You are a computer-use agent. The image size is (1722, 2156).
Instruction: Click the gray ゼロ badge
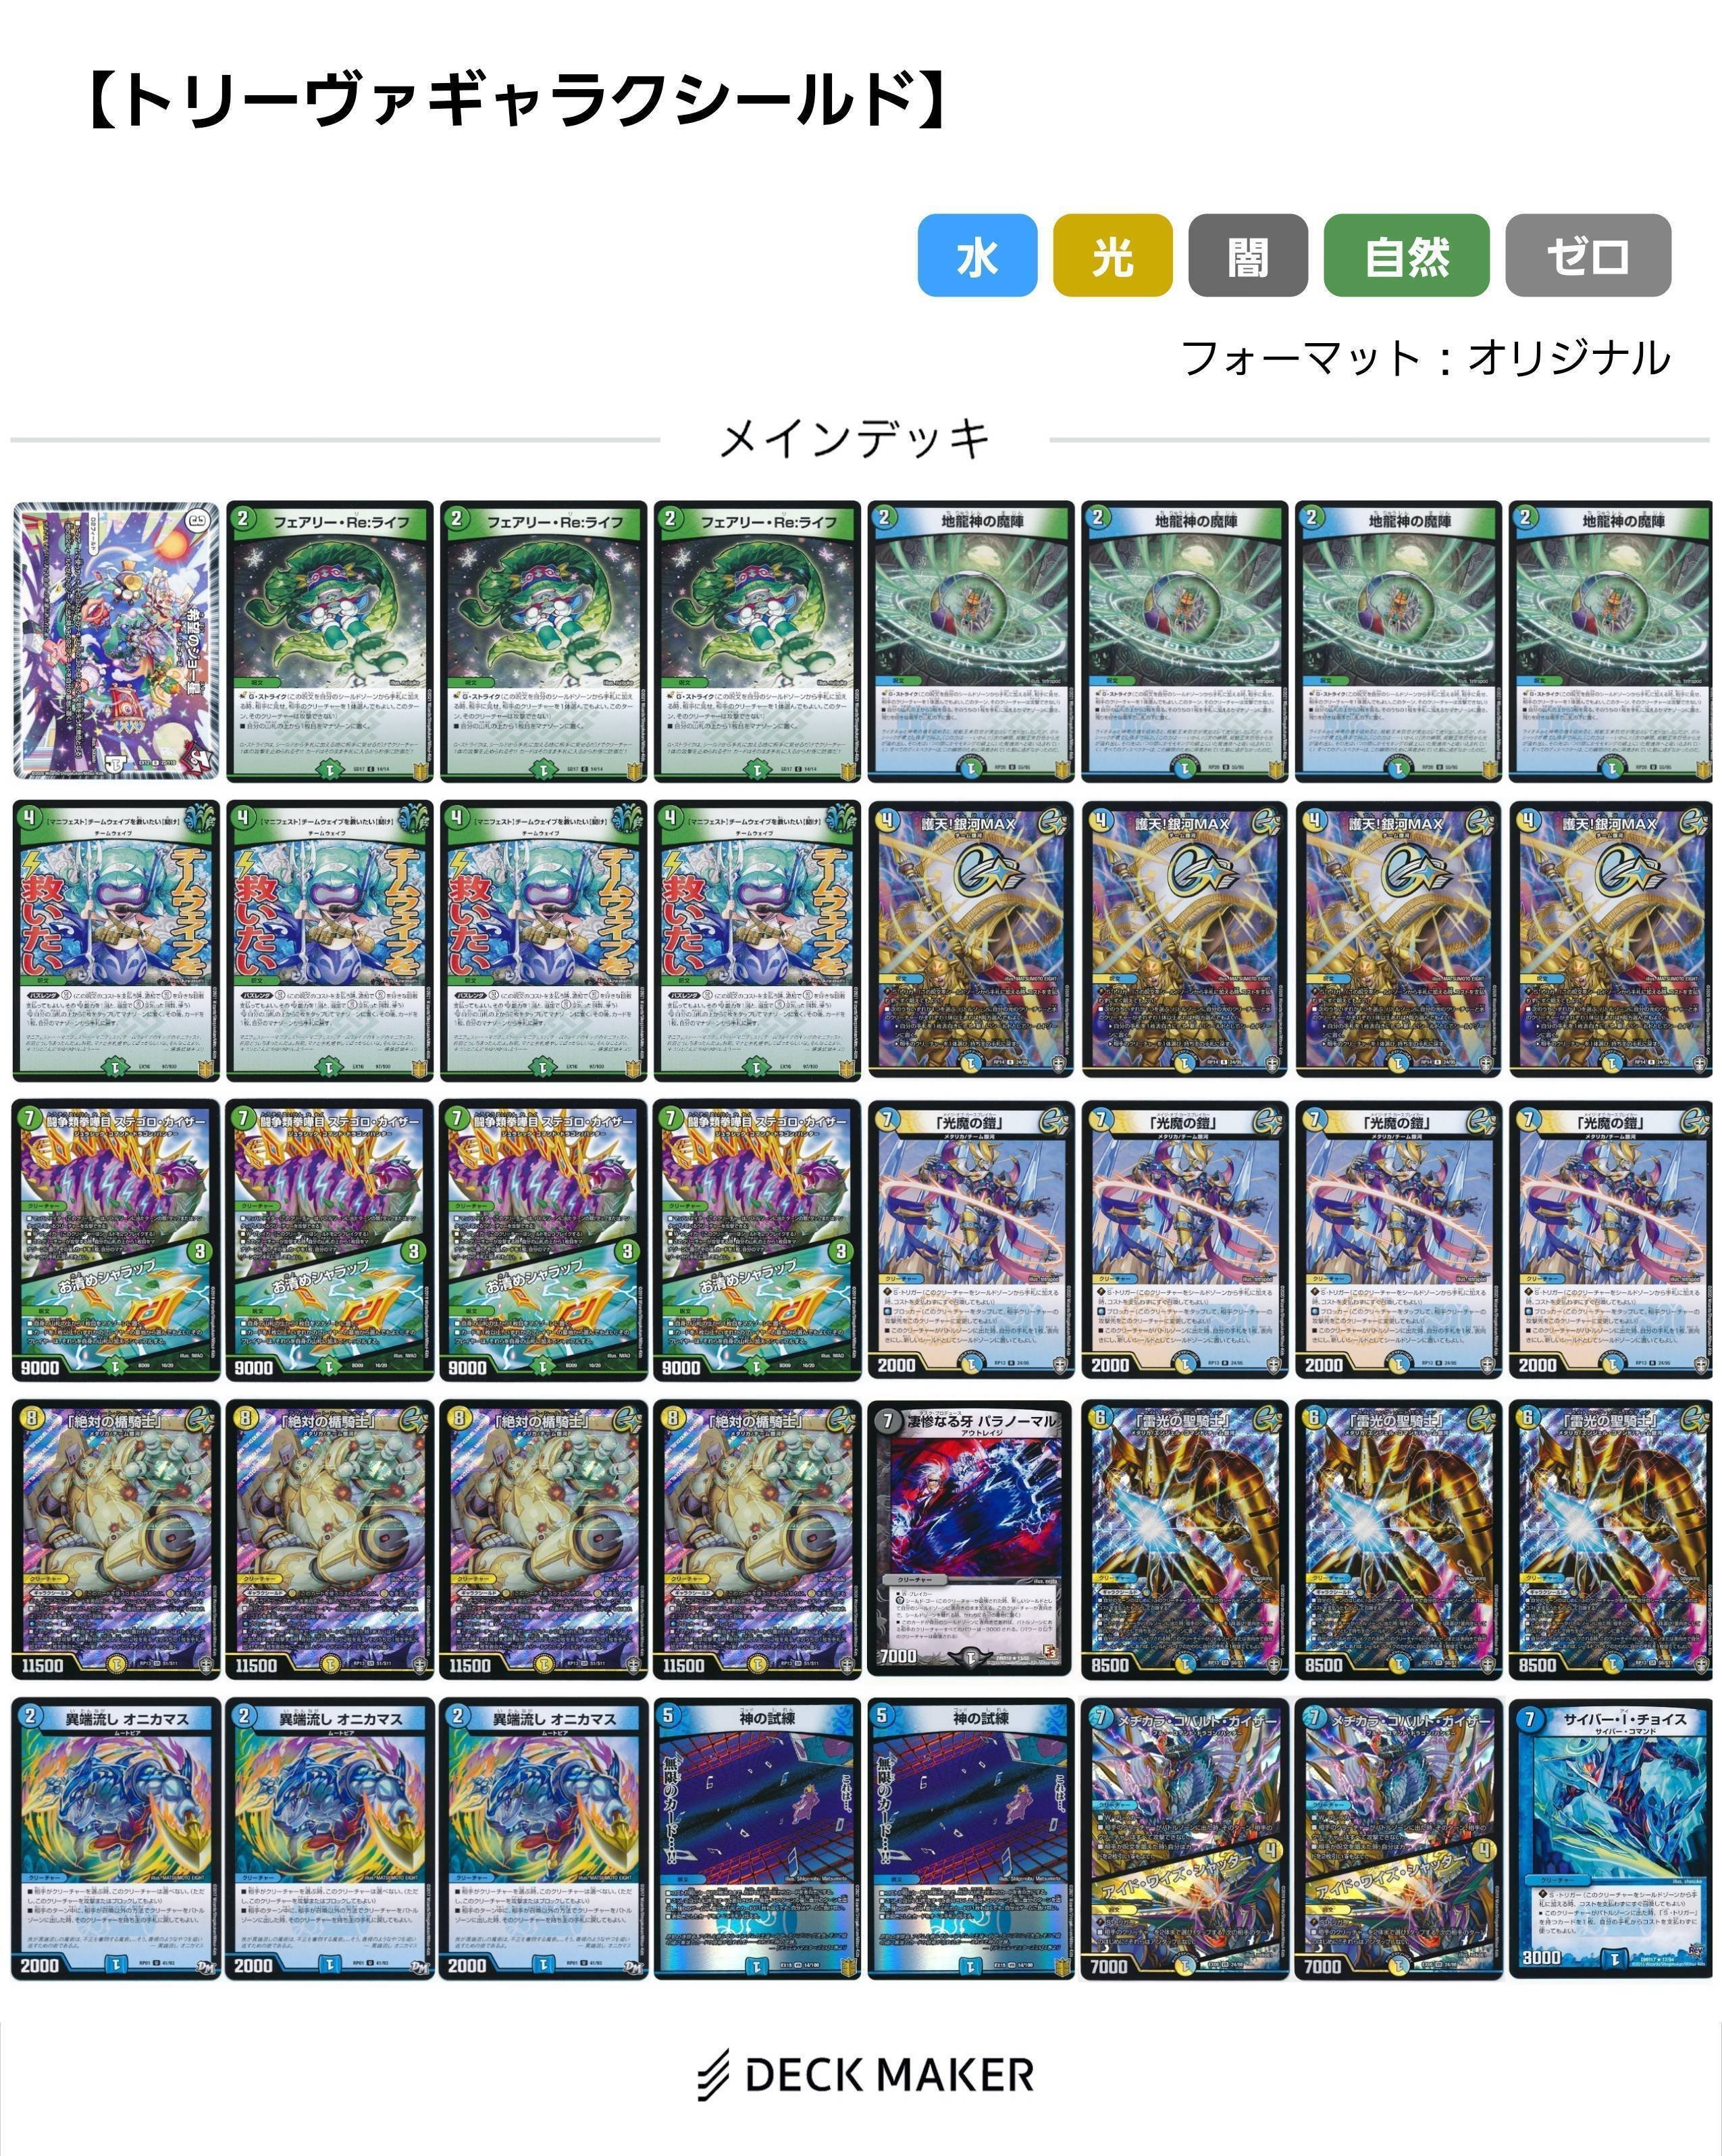(1588, 255)
